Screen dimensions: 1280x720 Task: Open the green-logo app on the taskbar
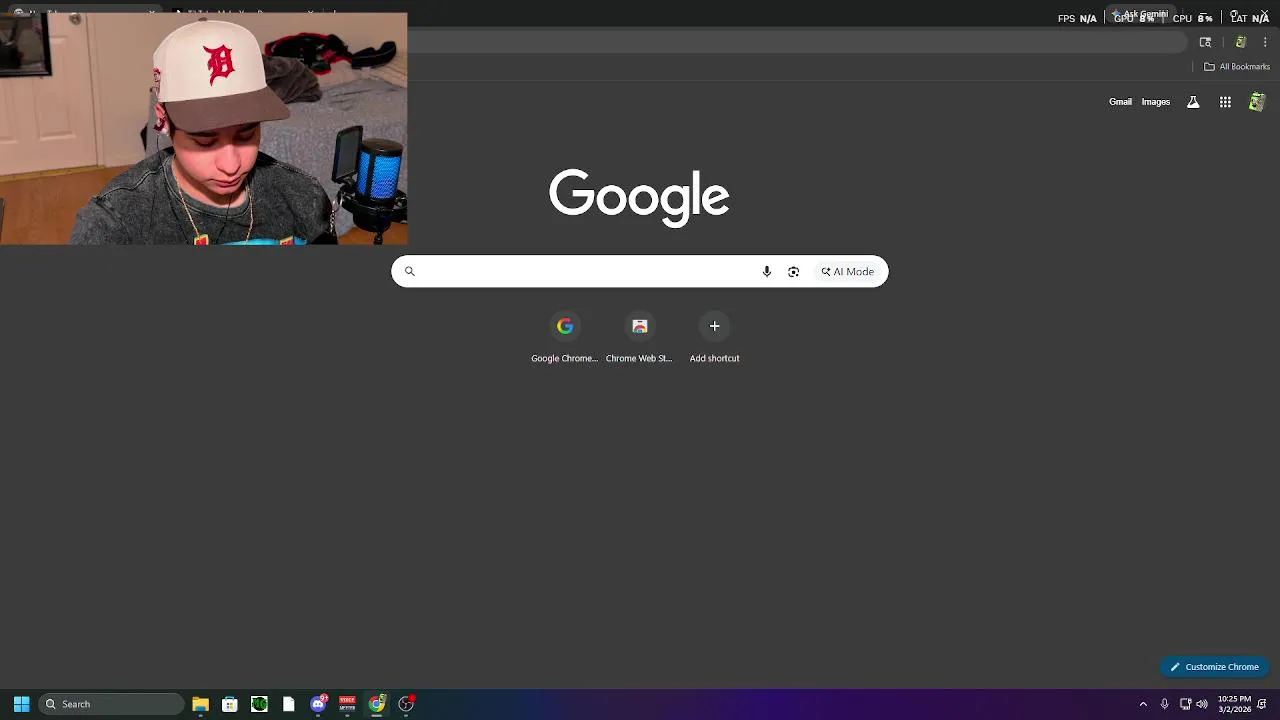click(x=259, y=704)
